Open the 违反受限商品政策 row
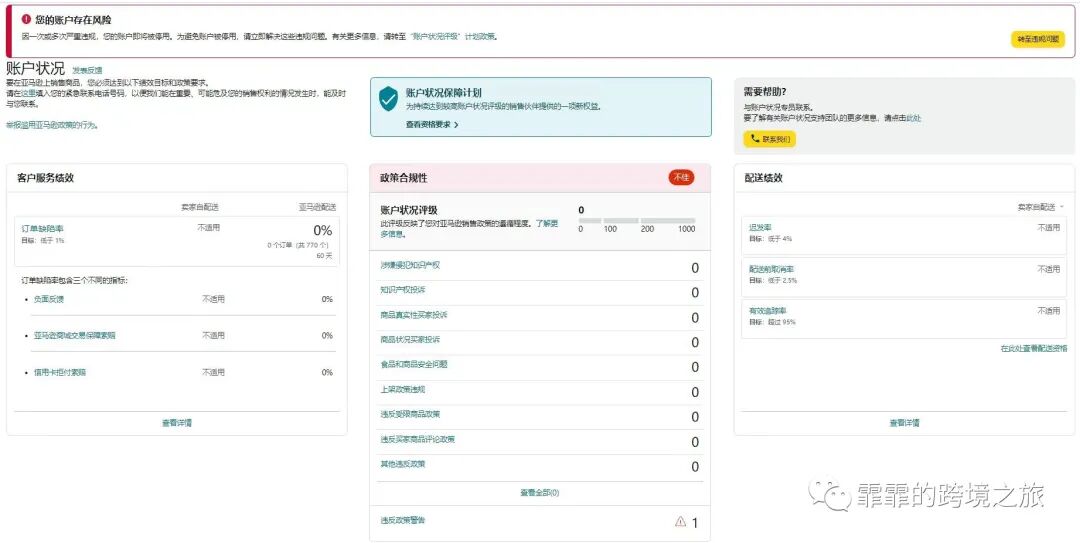The height and width of the screenshot is (543, 1080). click(x=539, y=417)
